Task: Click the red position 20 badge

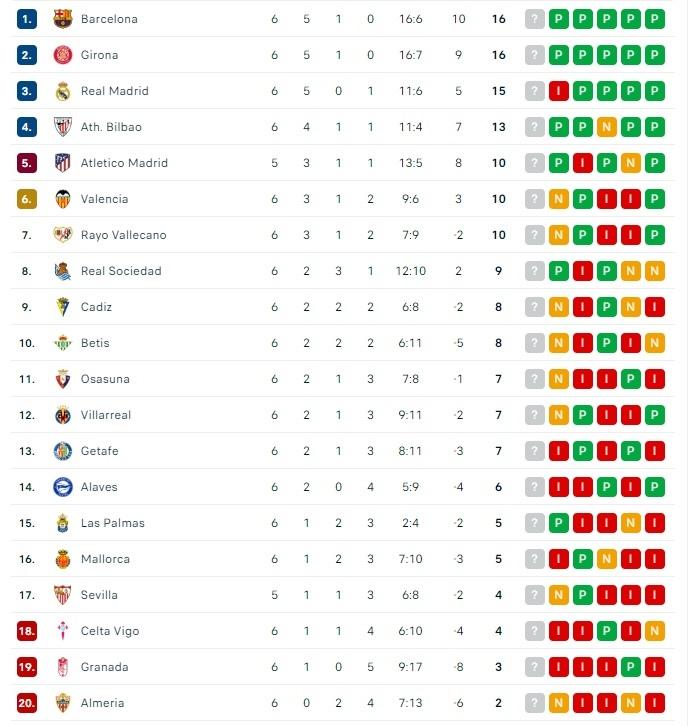Action: 27,703
